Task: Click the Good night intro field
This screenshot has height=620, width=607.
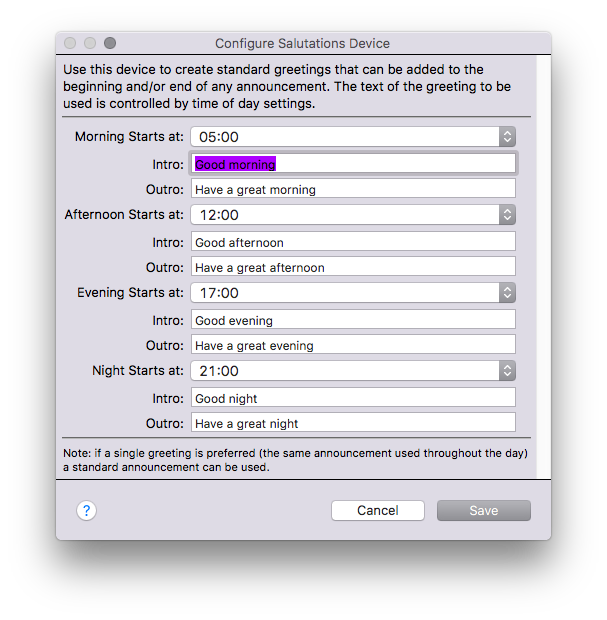Action: 353,397
